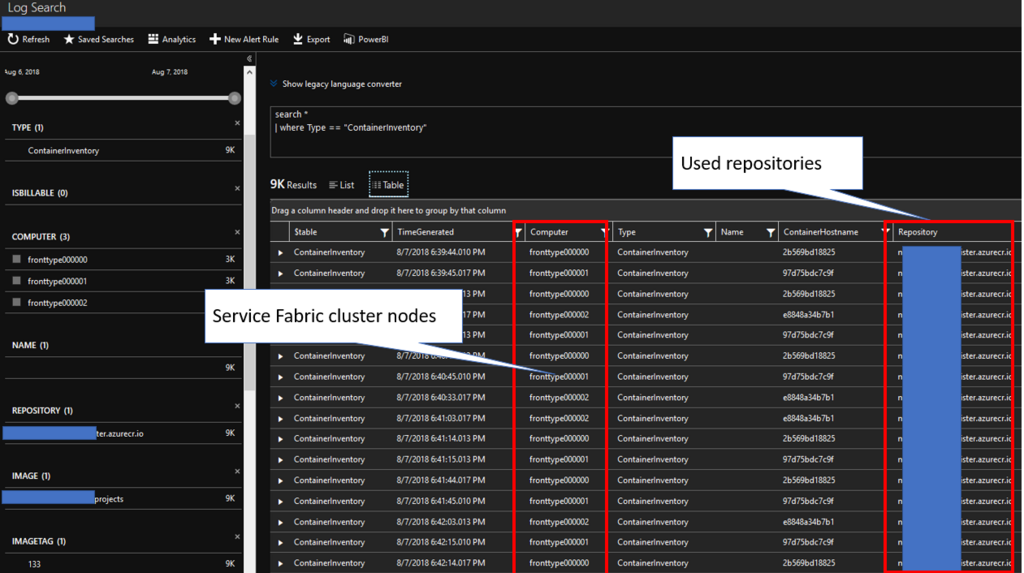Remove the ISBILLABLE filter section
The height and width of the screenshot is (573, 1024).
[237, 188]
